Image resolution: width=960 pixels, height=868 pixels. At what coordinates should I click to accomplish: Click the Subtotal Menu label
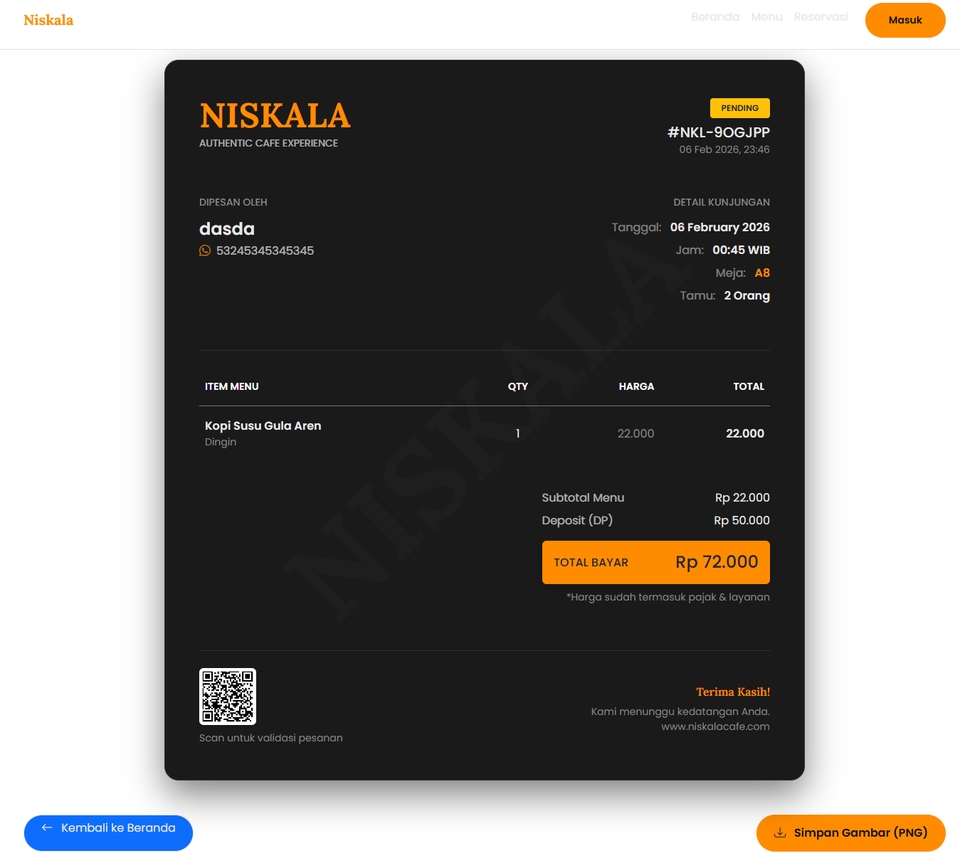tap(583, 498)
